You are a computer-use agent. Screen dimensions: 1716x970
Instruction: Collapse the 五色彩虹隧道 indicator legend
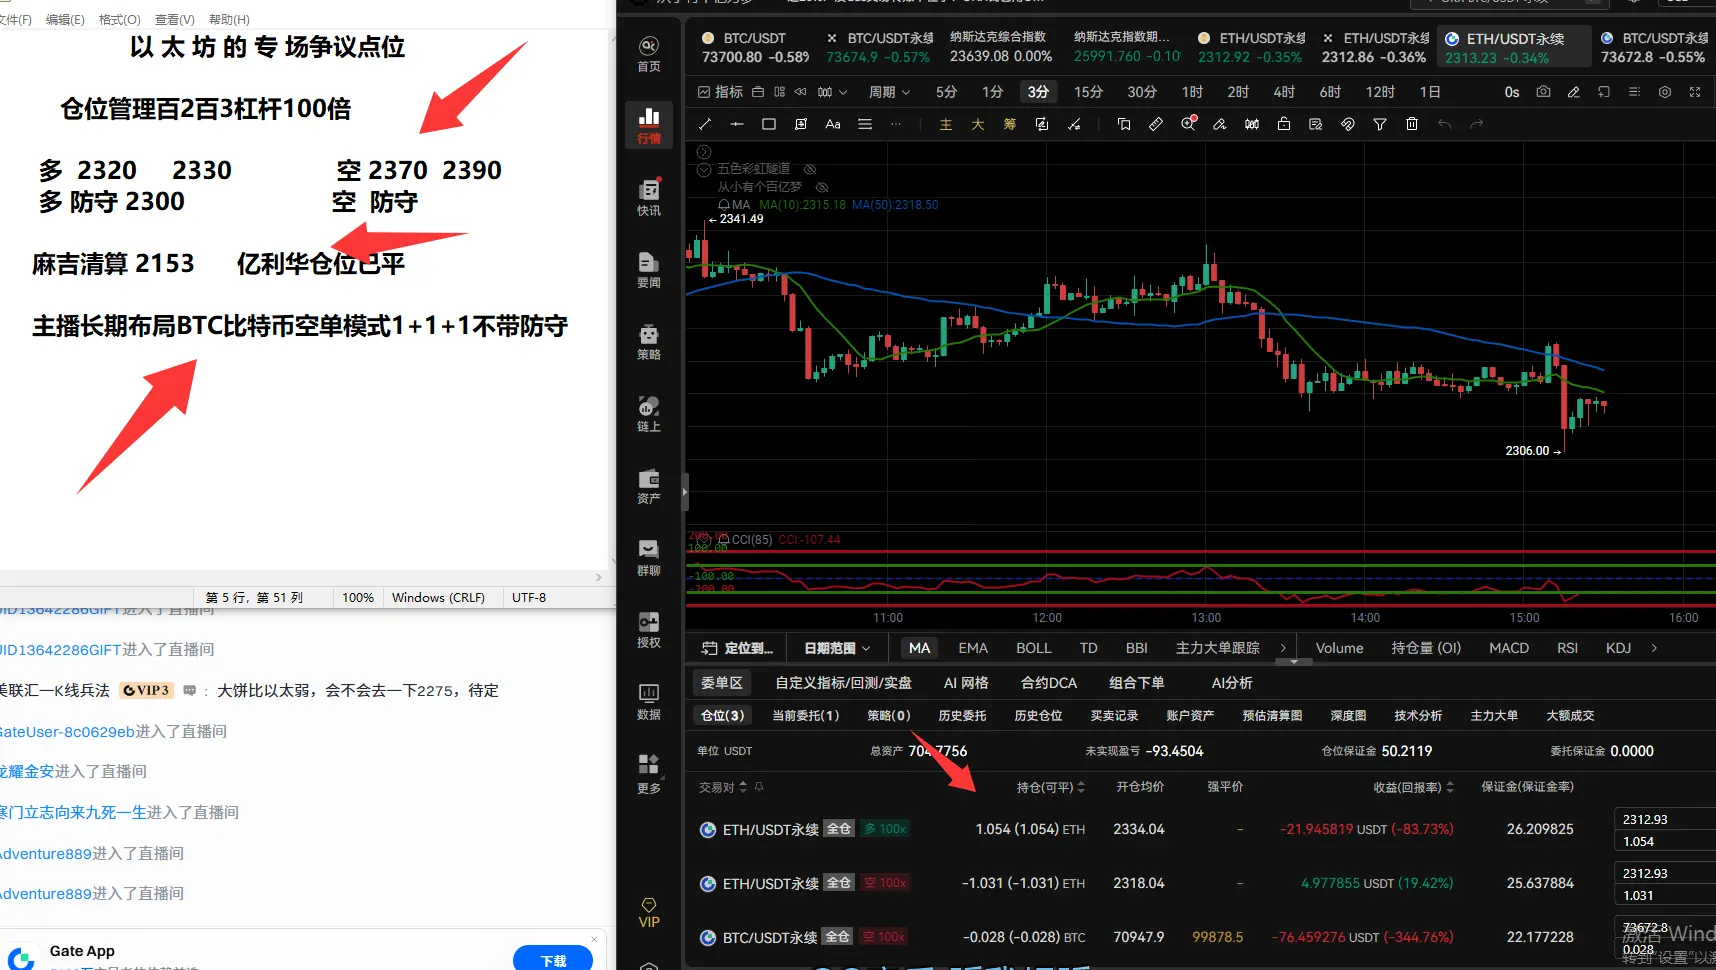(x=704, y=170)
